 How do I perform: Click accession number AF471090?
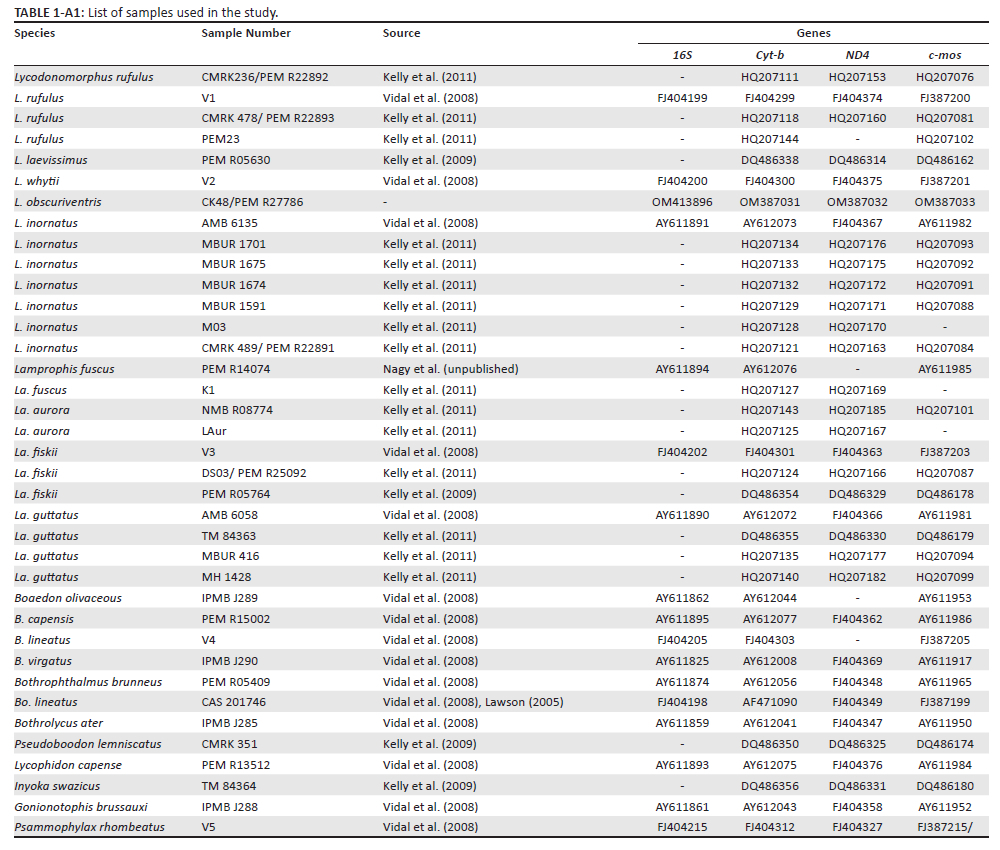click(x=770, y=702)
